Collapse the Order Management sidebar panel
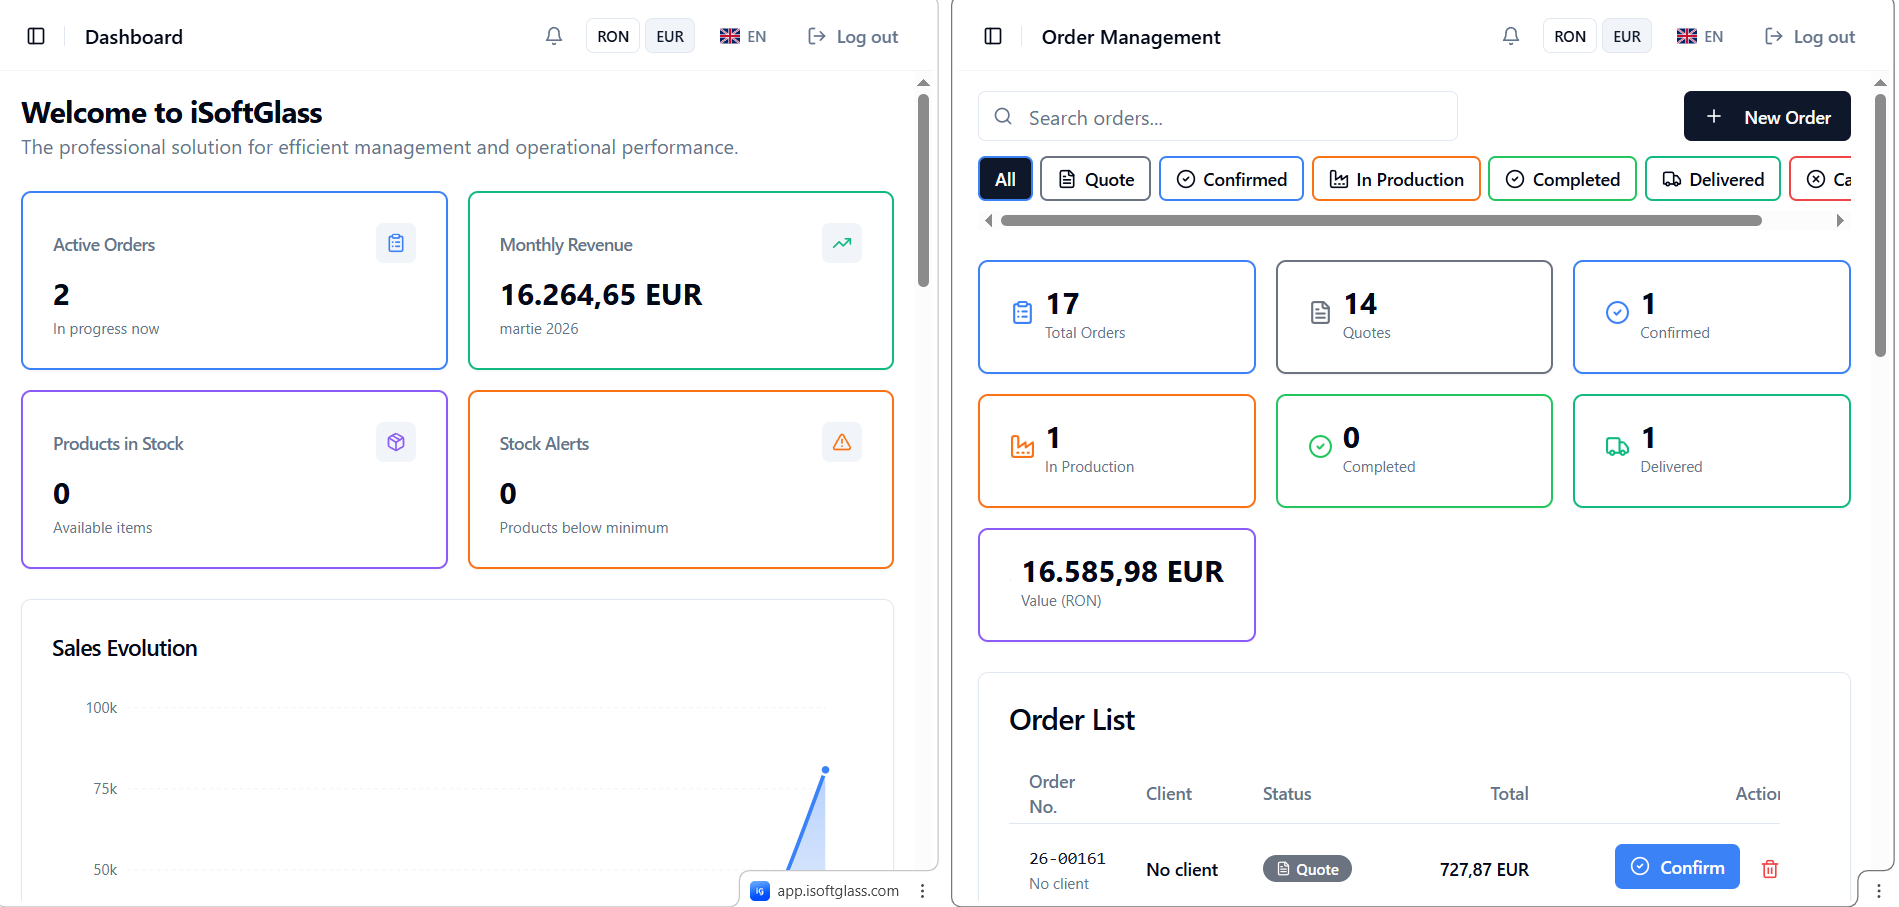This screenshot has height=907, width=1899. (x=991, y=35)
